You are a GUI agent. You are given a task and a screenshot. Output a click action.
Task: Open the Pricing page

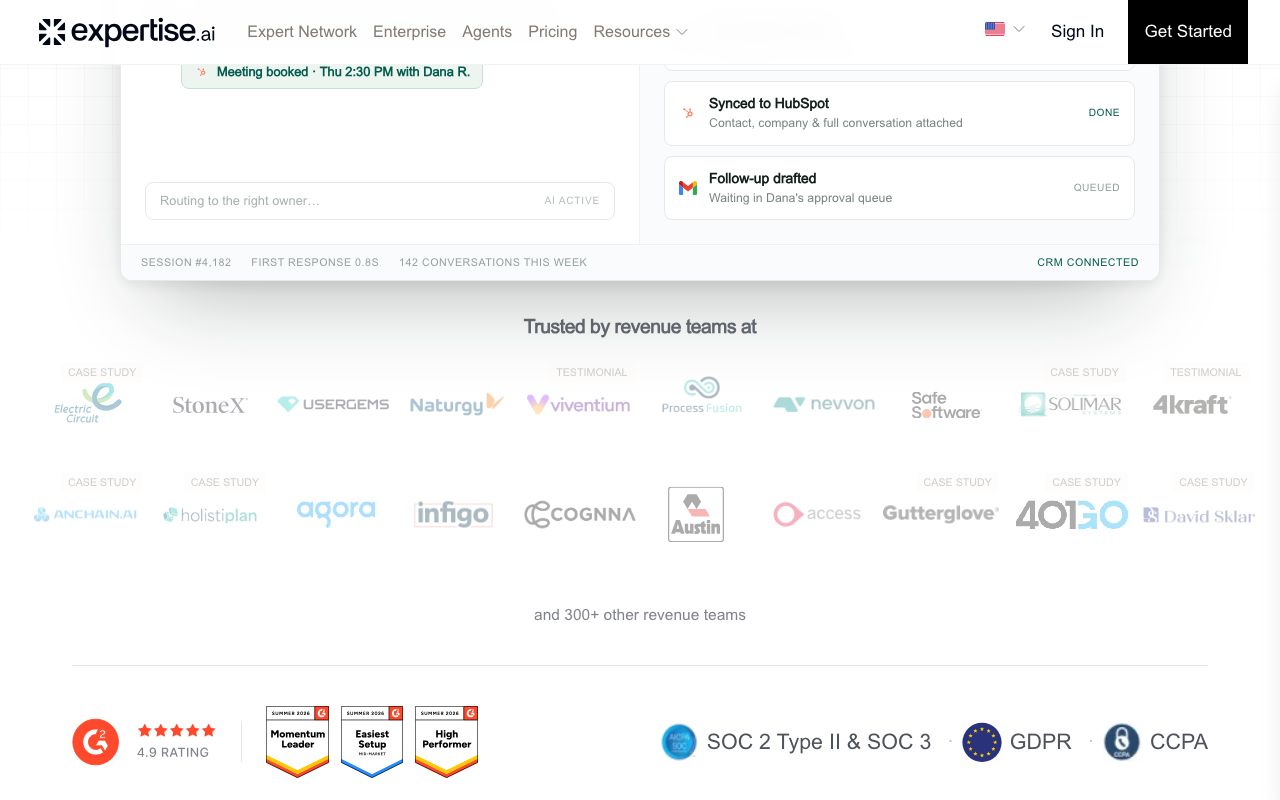552,32
